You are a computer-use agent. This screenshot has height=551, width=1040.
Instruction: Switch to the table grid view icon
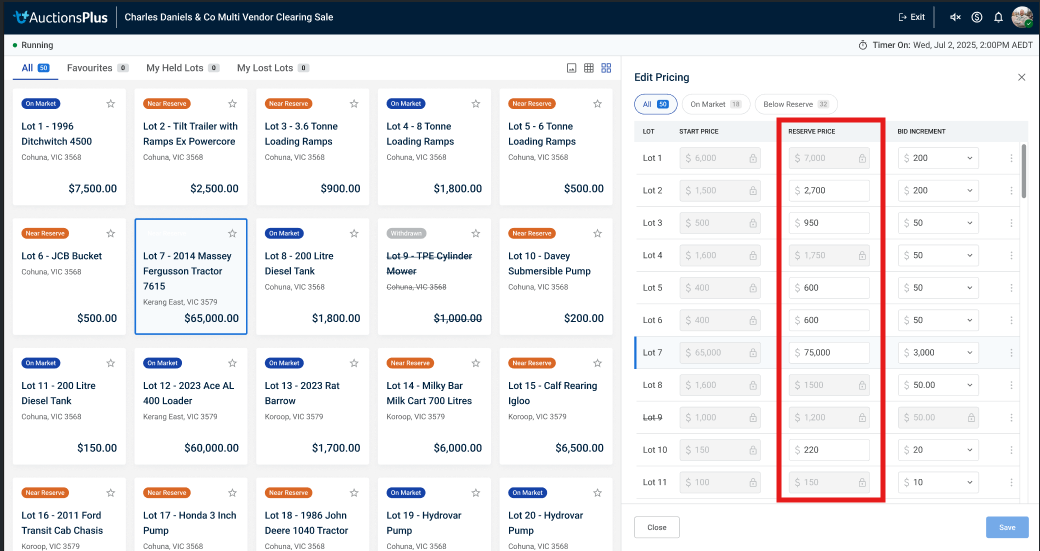(589, 68)
